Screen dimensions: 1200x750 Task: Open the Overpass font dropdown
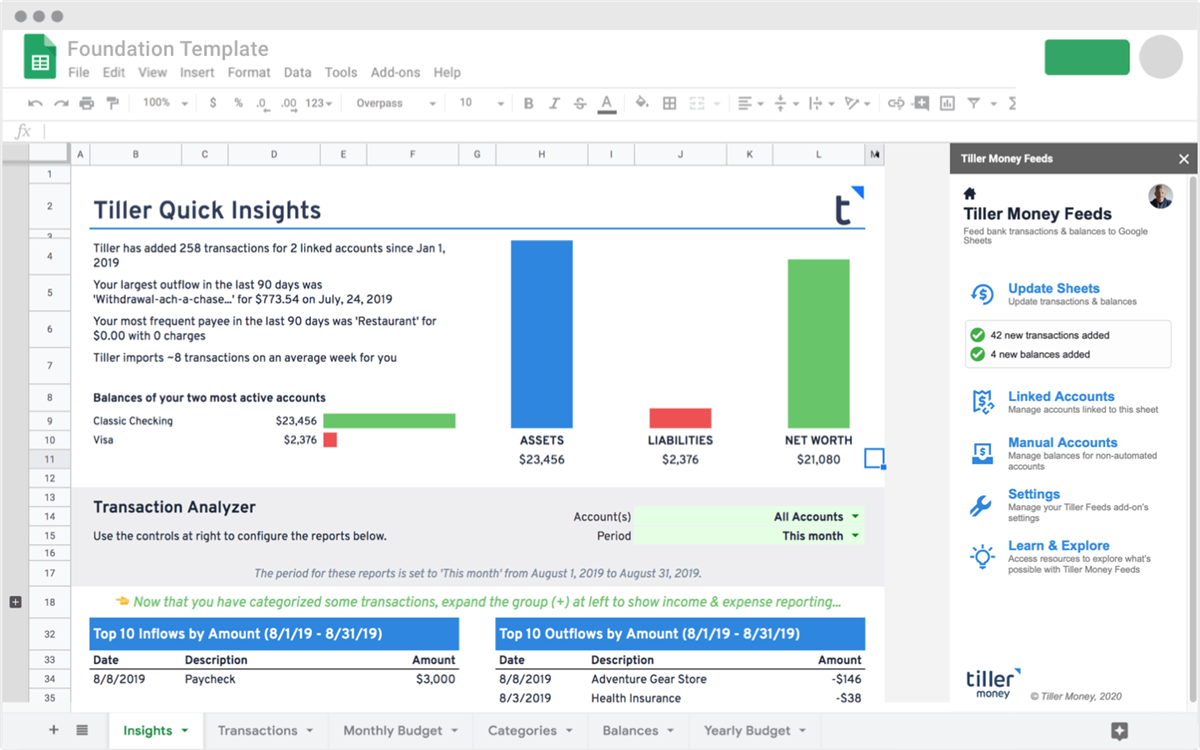tap(396, 103)
